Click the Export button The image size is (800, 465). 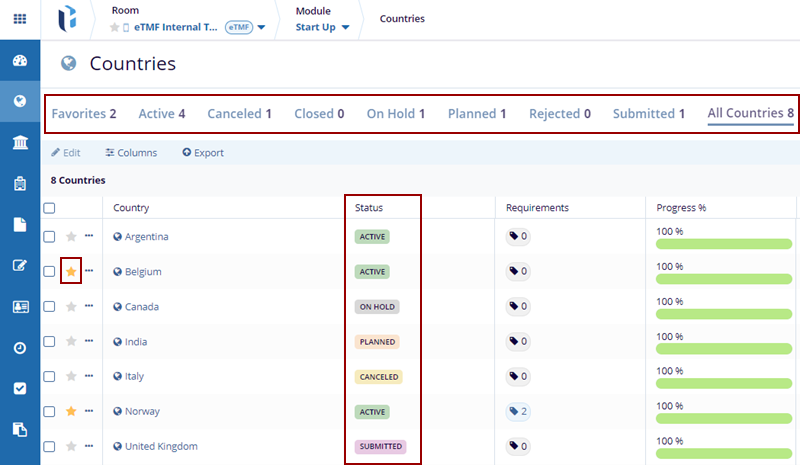pos(203,153)
